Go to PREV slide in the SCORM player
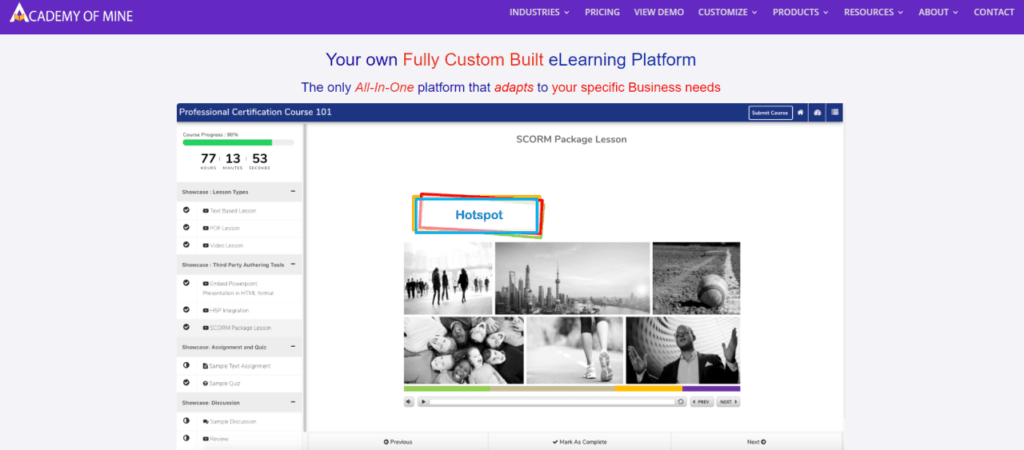The width and height of the screenshot is (1024, 450). (701, 402)
